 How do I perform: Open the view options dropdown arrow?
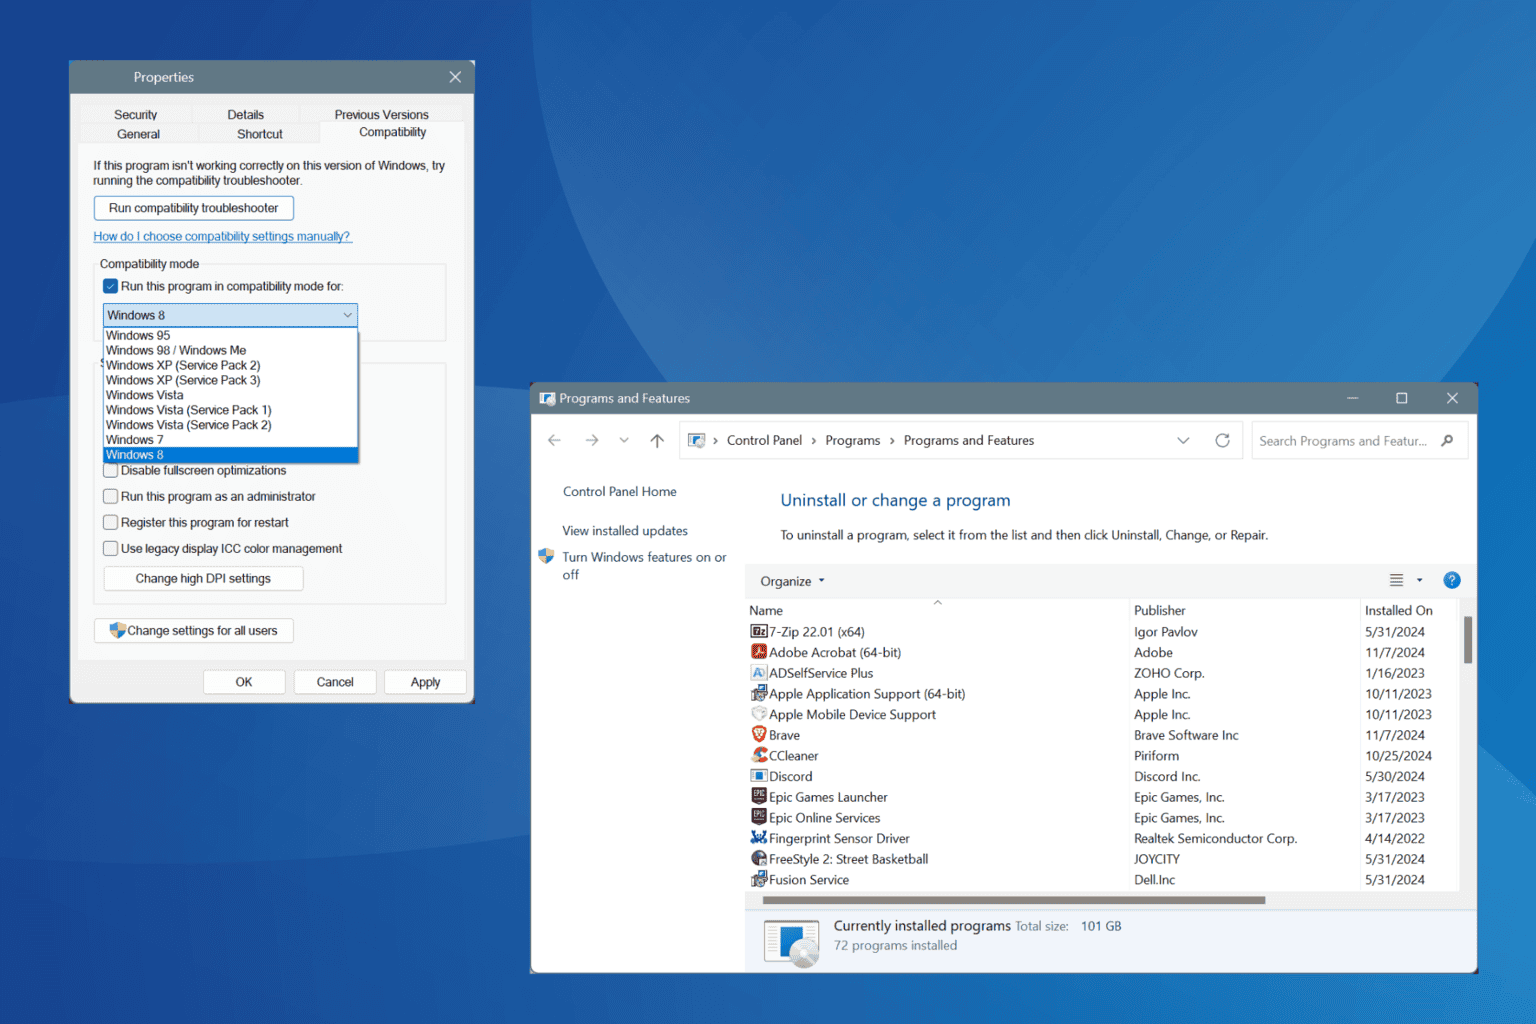[1419, 580]
